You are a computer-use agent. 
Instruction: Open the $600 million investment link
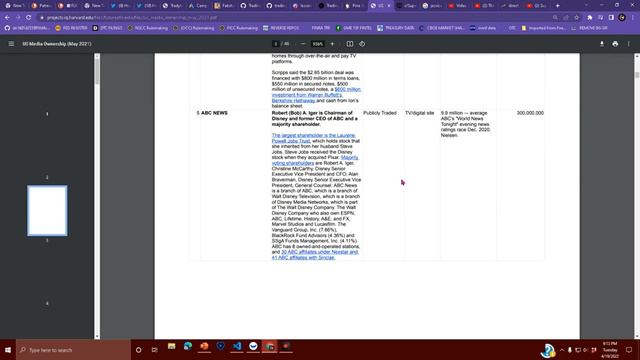click(x=316, y=95)
